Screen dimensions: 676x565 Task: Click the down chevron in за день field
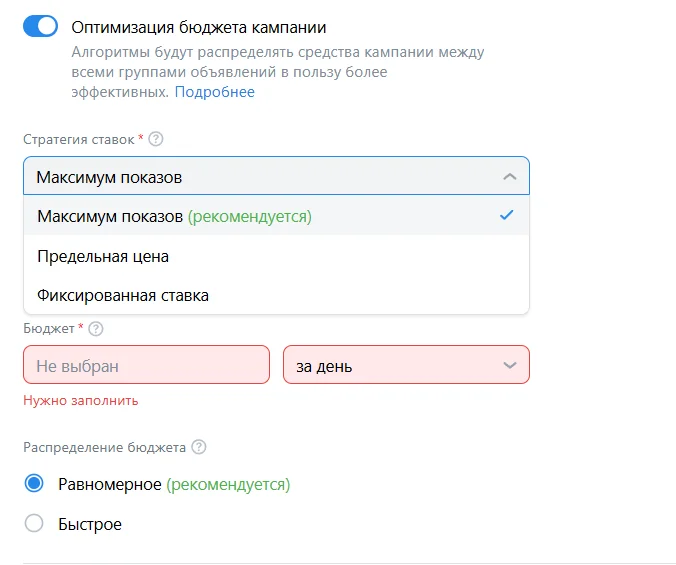coord(509,366)
